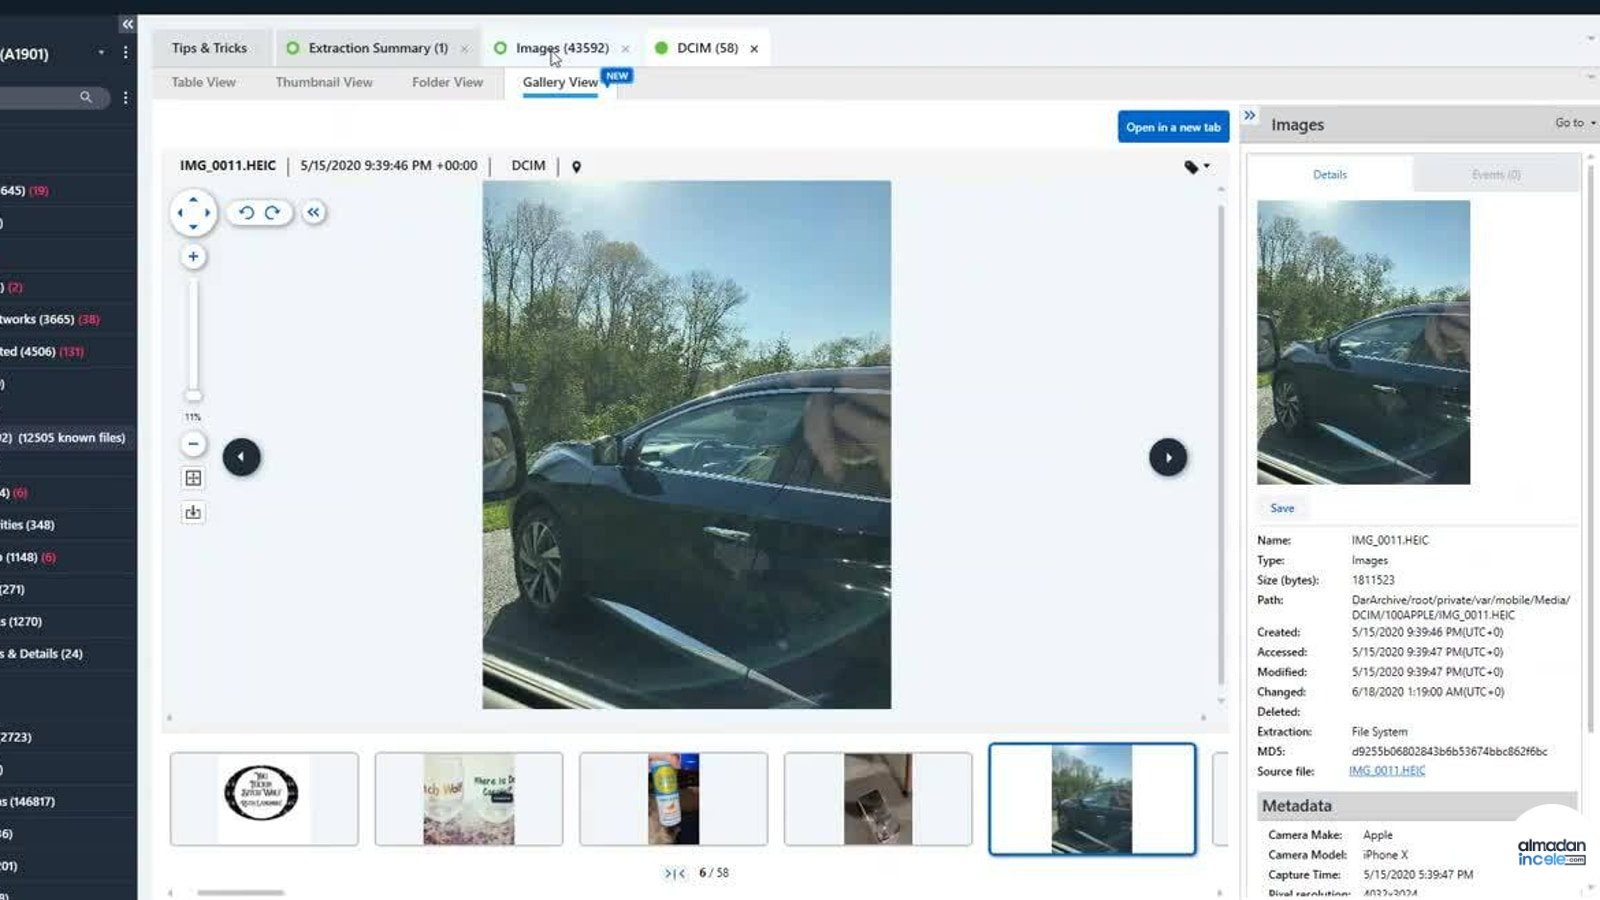Viewport: 1600px width, 900px height.
Task: Collapse the Images details panel chevron
Action: coord(1250,116)
